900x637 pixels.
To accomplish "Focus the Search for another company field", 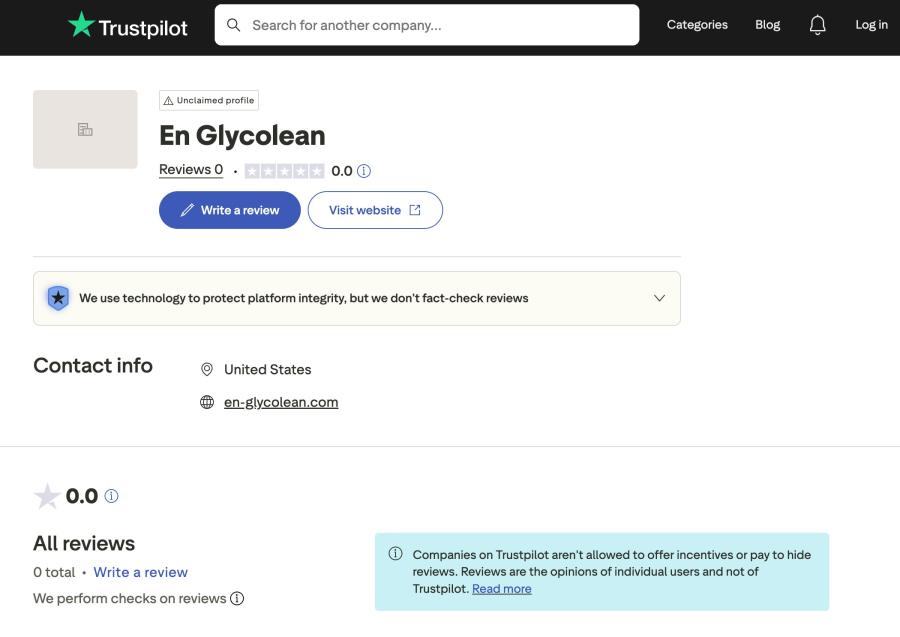I will pyautogui.click(x=440, y=25).
